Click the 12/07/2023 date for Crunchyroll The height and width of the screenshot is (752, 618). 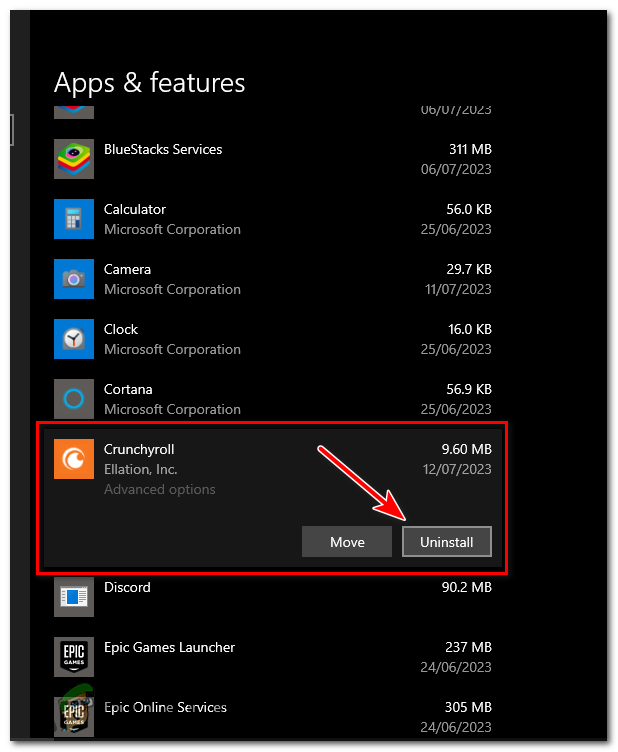(457, 469)
